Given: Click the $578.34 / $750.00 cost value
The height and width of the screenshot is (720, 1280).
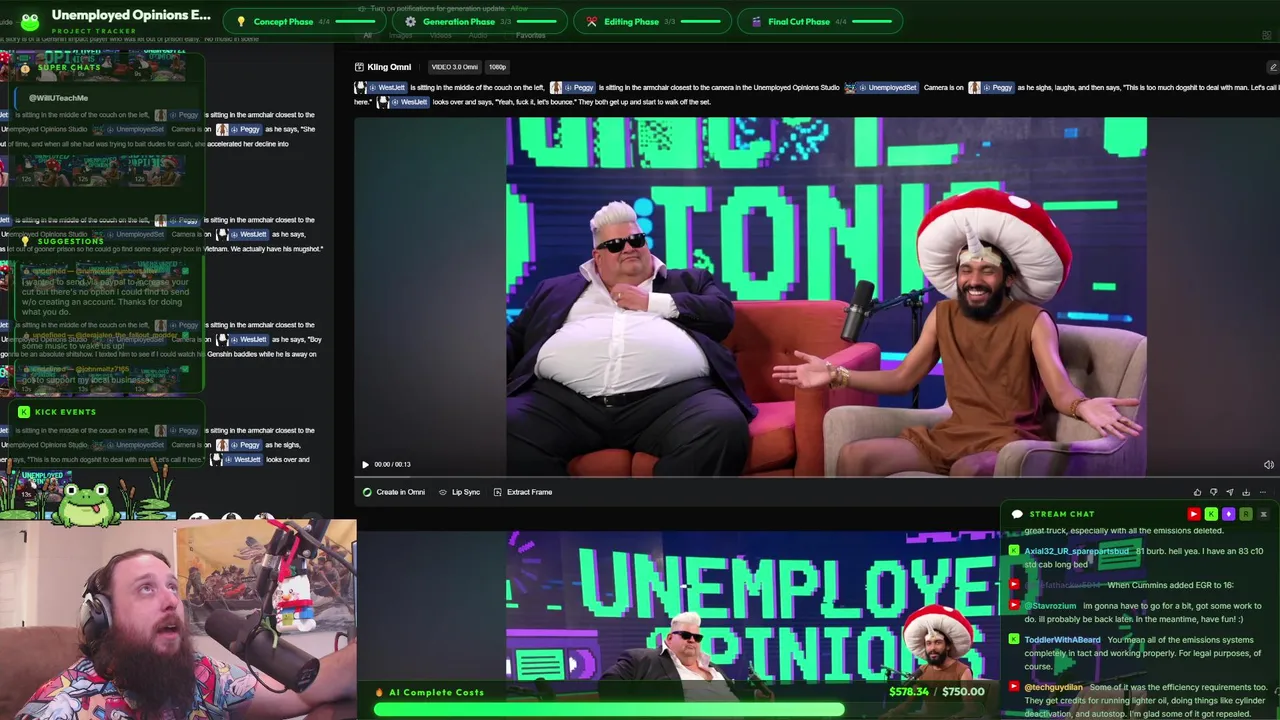Looking at the screenshot, I should (936, 691).
